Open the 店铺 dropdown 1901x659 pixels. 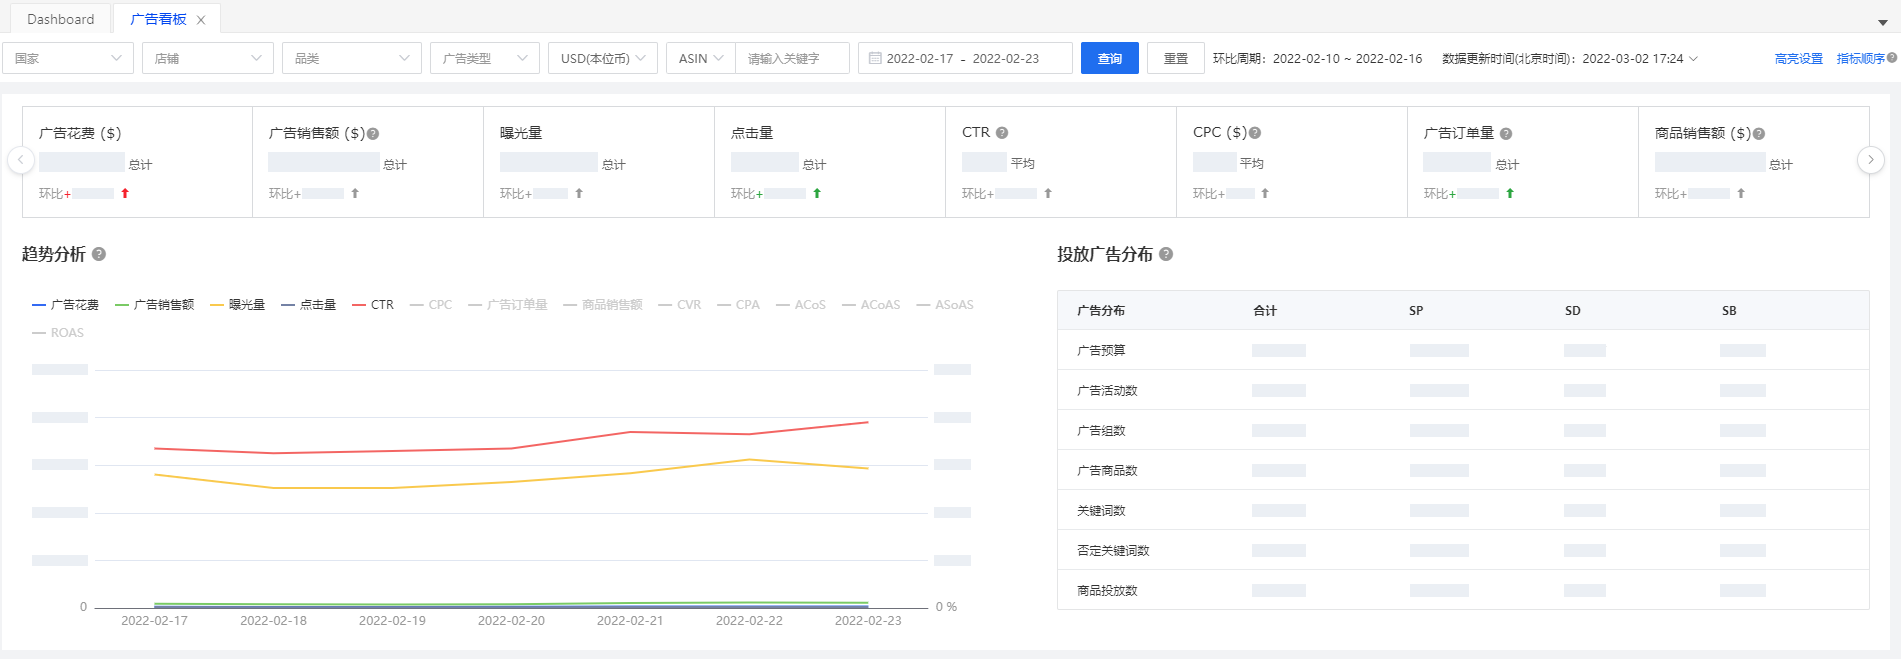(207, 58)
